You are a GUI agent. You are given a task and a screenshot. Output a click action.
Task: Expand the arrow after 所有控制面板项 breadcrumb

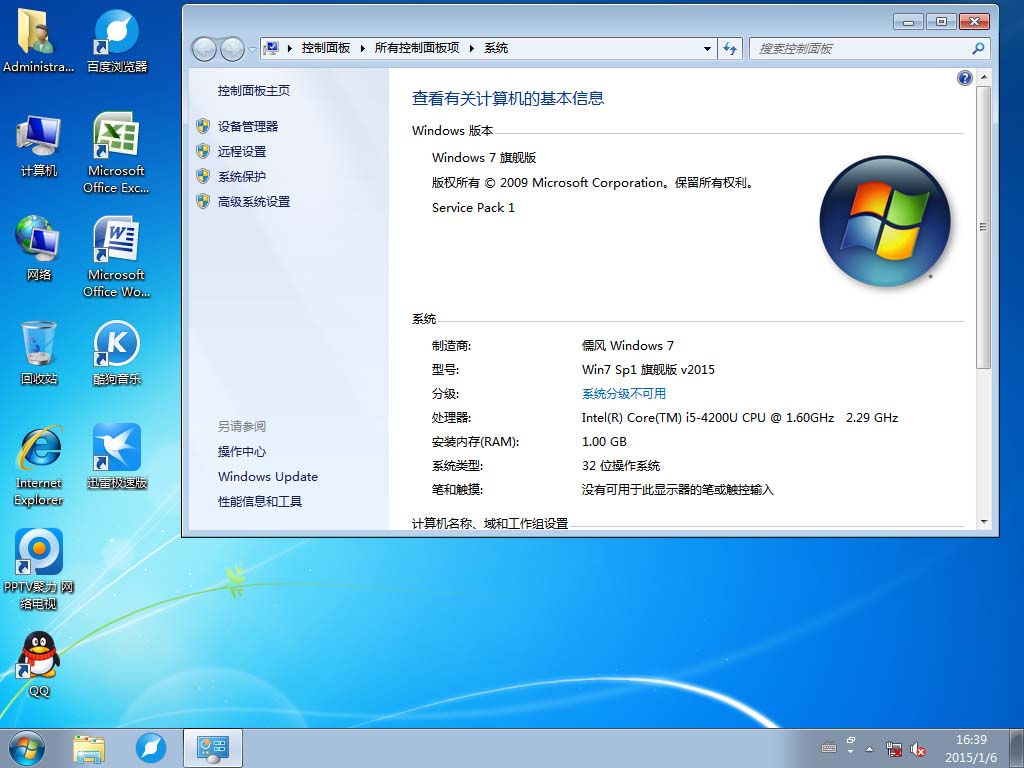(472, 48)
